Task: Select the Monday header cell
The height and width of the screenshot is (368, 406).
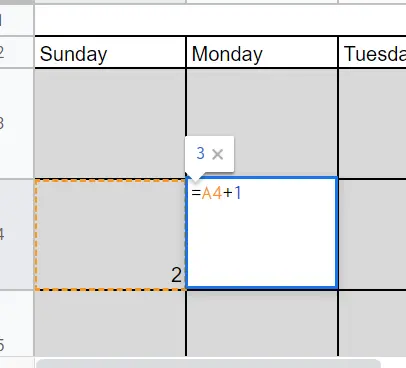Action: click(262, 52)
